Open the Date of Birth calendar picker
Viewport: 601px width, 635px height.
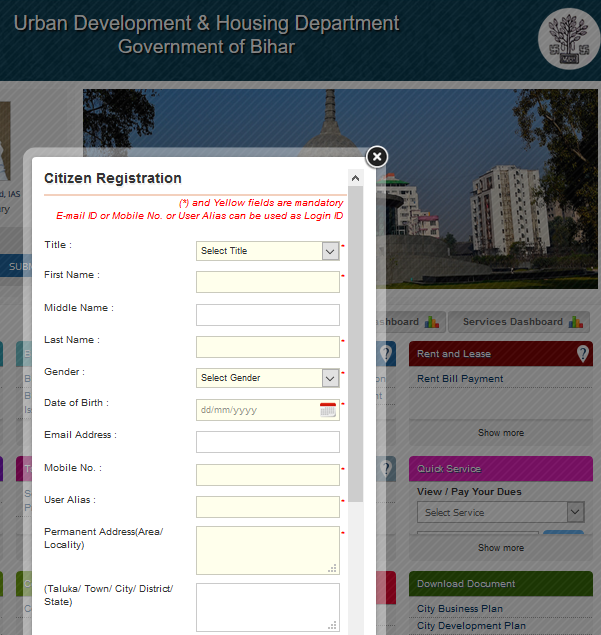tap(328, 410)
